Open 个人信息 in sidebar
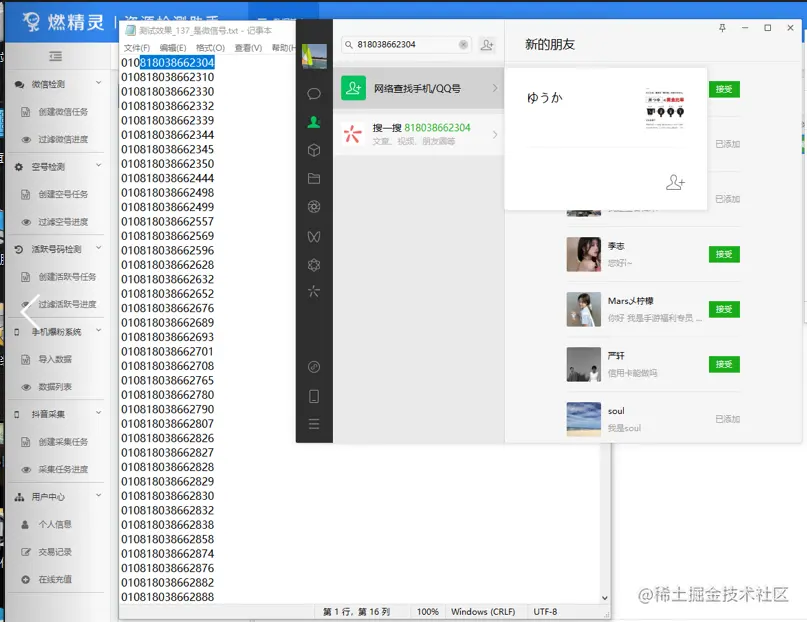Image resolution: width=807 pixels, height=622 pixels. coord(56,524)
